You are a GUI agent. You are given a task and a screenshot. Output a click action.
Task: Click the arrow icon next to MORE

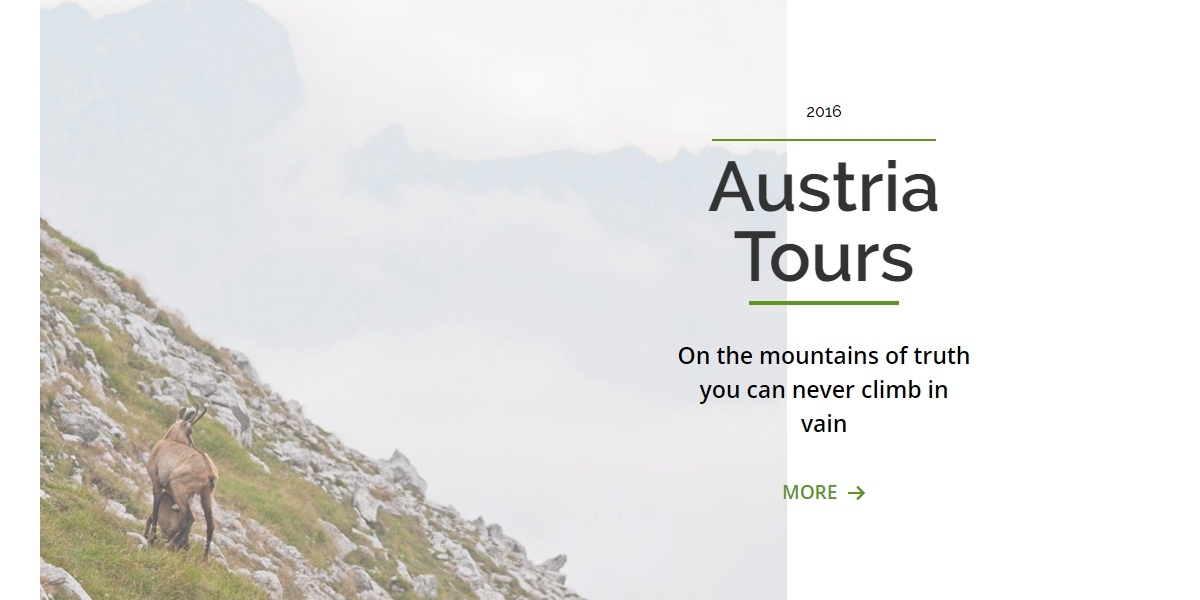coord(856,493)
